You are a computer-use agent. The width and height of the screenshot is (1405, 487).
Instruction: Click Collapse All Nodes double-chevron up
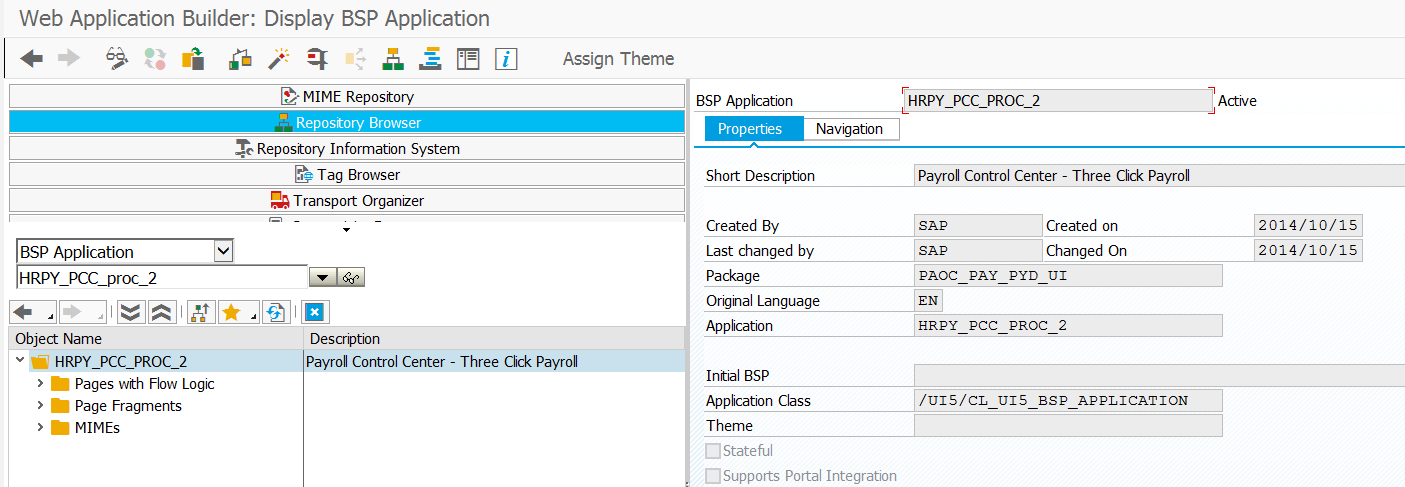(161, 312)
